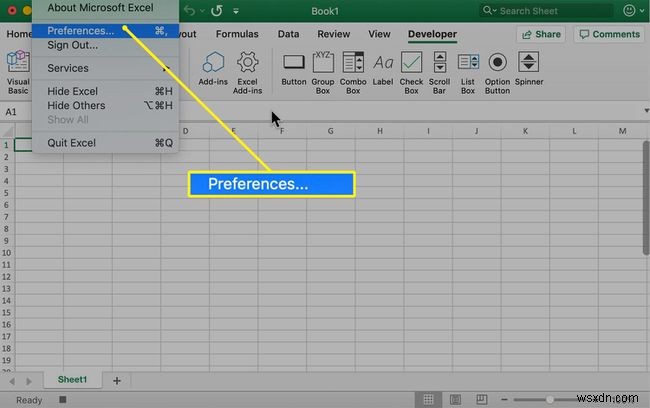Zoom out with the minus button
The height and width of the screenshot is (408, 650).
point(504,399)
